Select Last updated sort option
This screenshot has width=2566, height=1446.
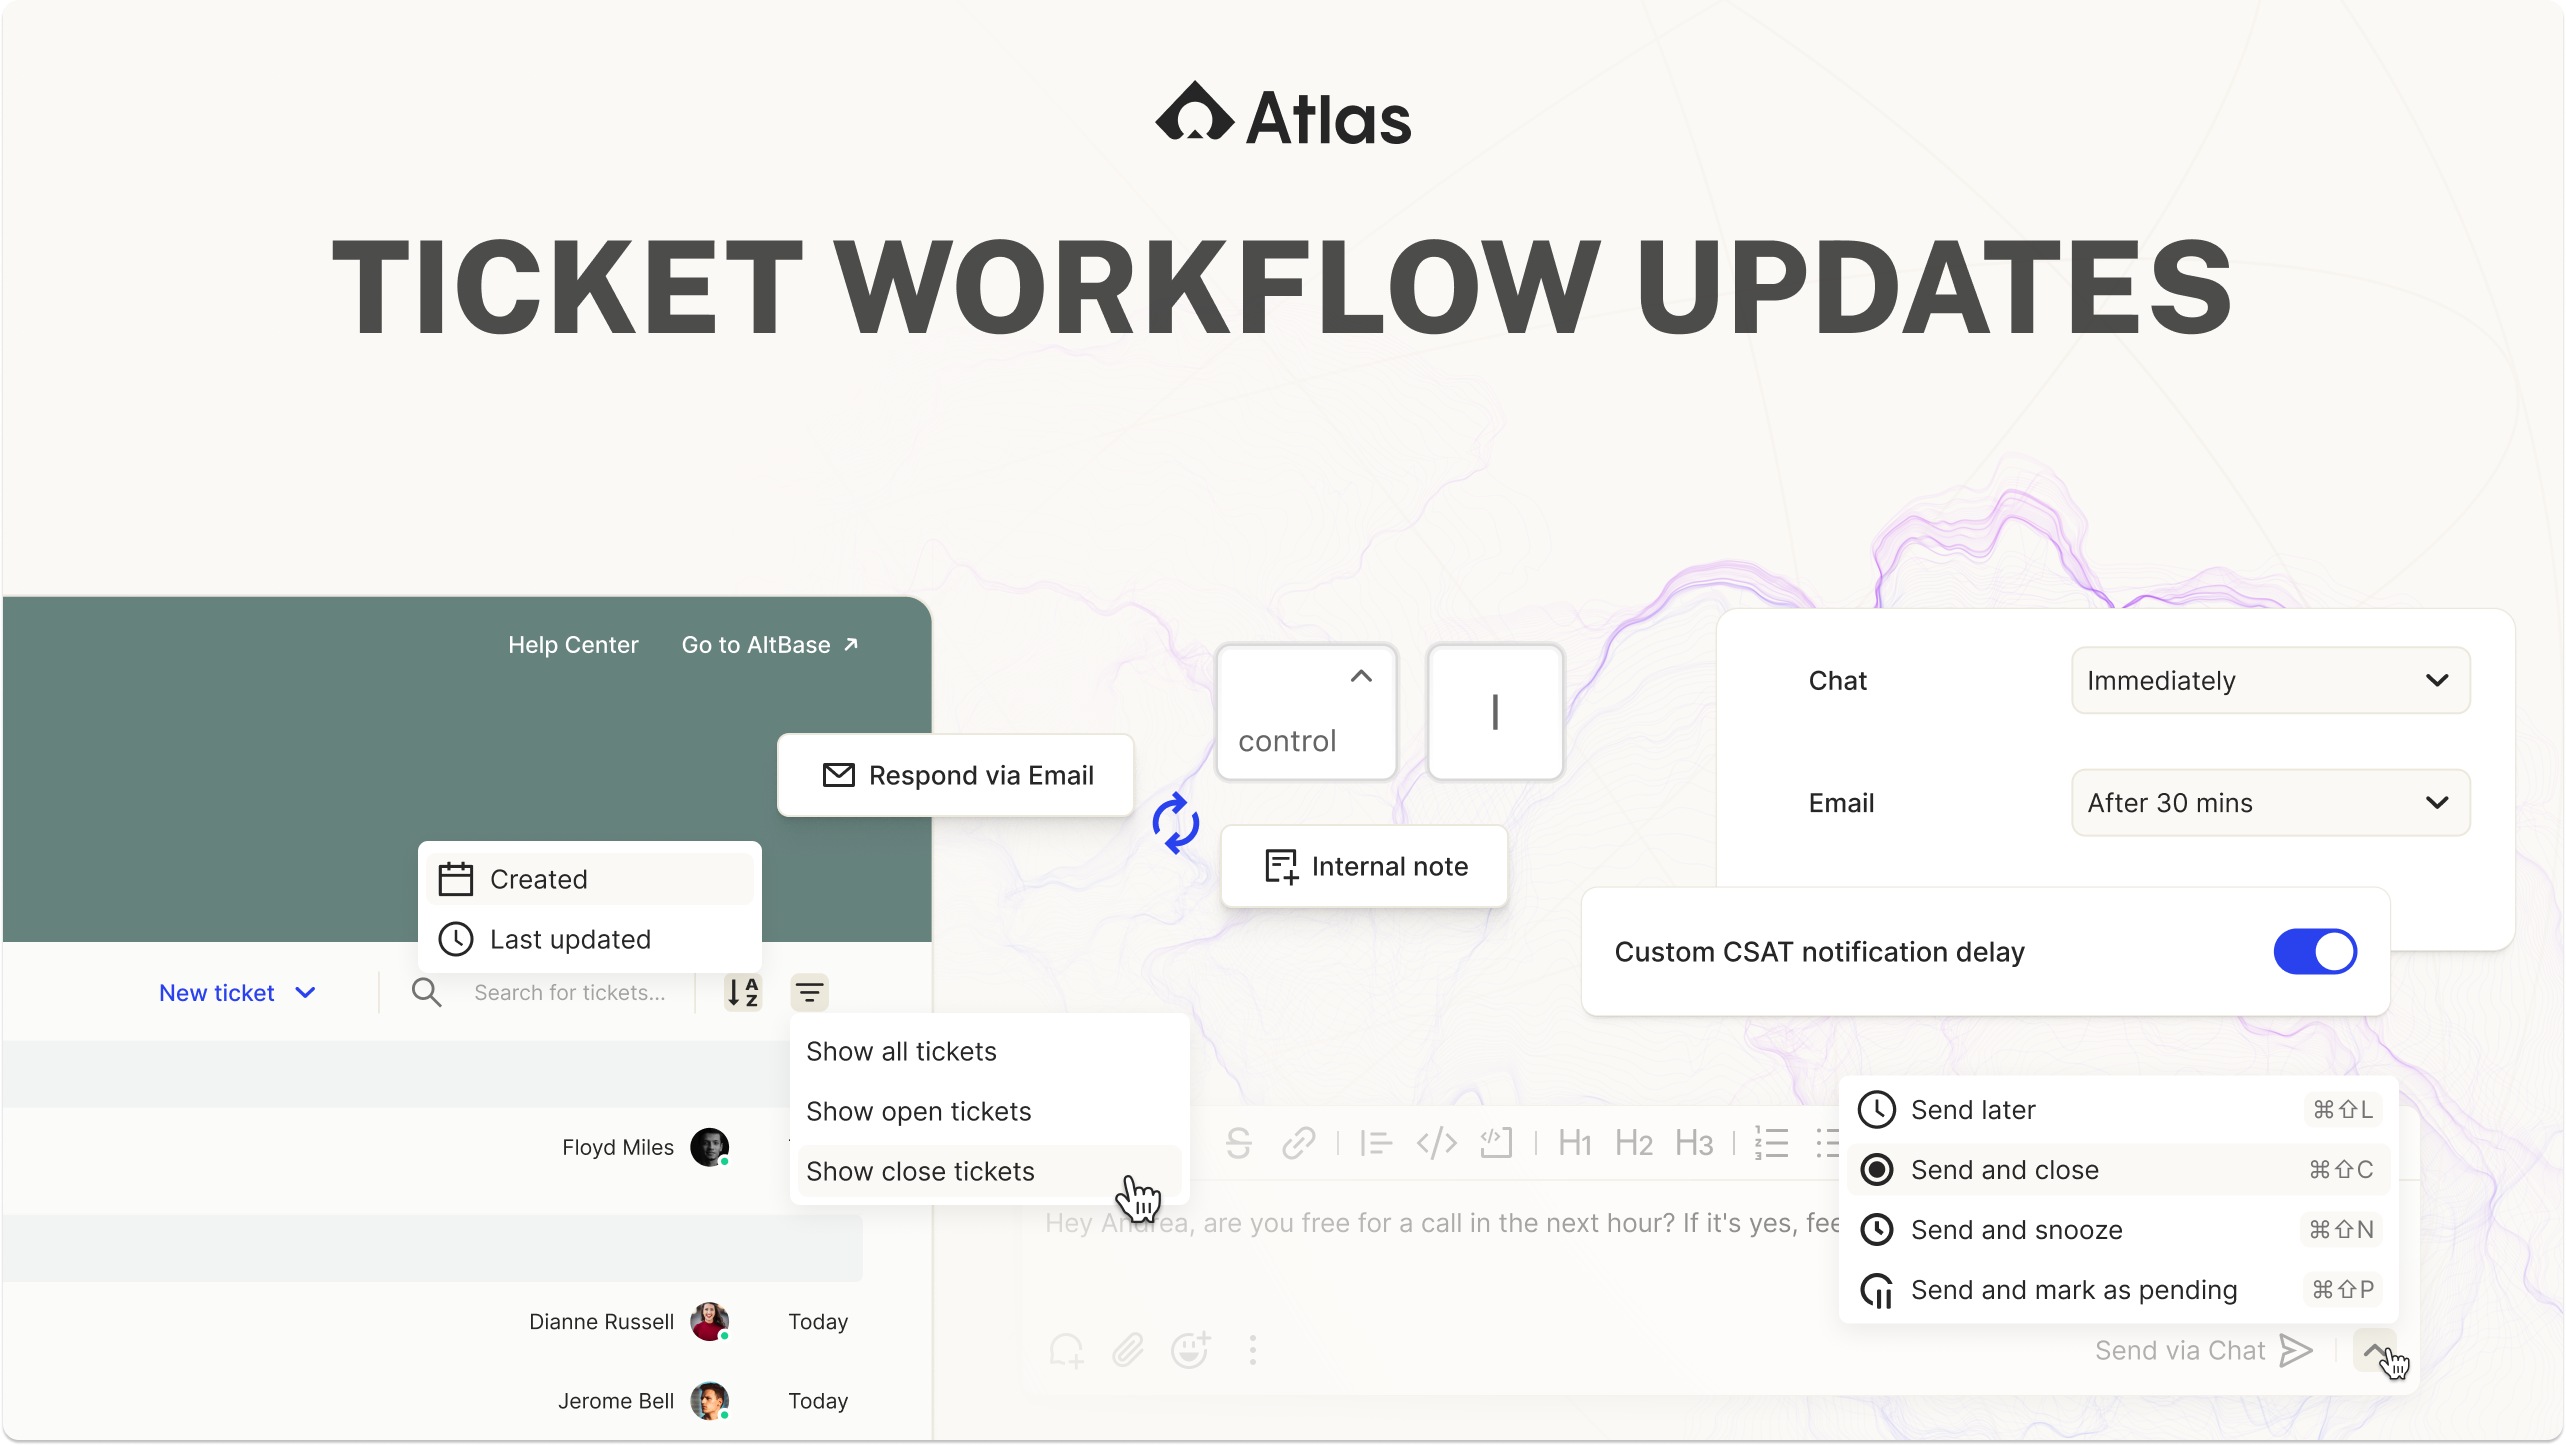pyautogui.click(x=570, y=939)
